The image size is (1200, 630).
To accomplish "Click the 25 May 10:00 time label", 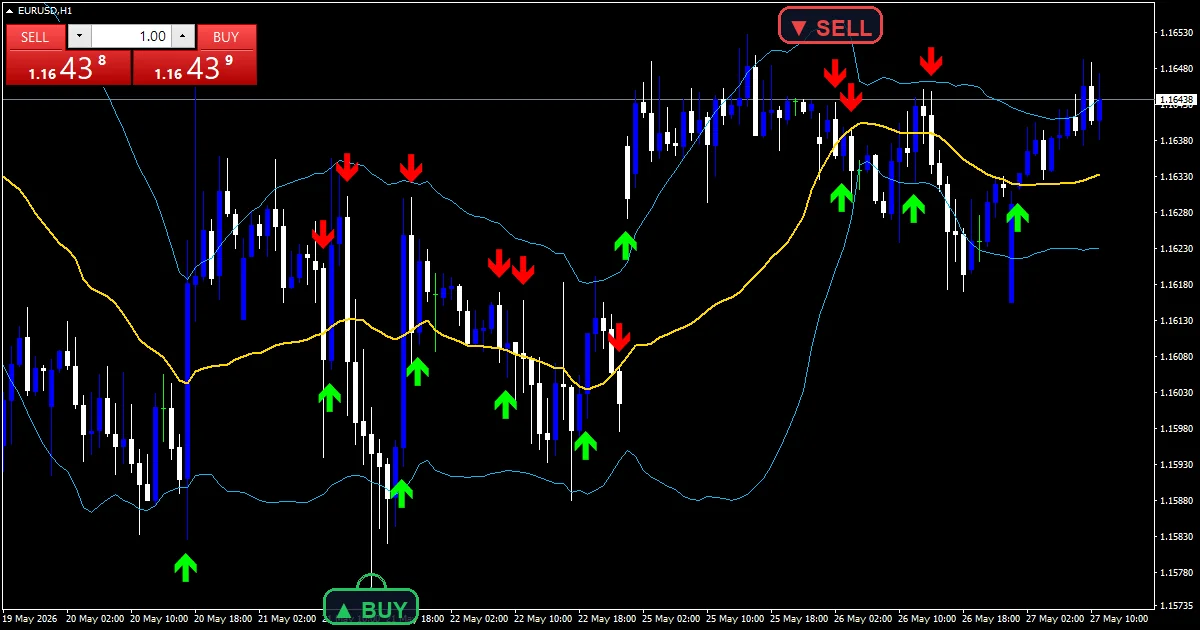I will [x=737, y=619].
